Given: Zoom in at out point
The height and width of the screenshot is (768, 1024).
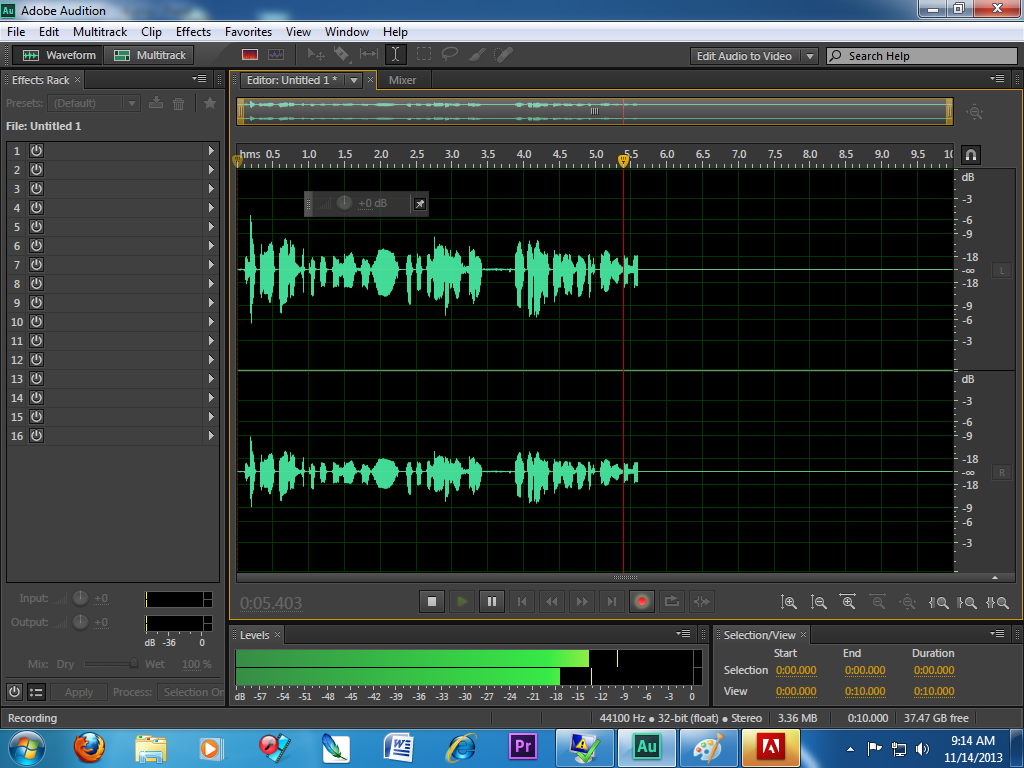Looking at the screenshot, I should point(967,603).
